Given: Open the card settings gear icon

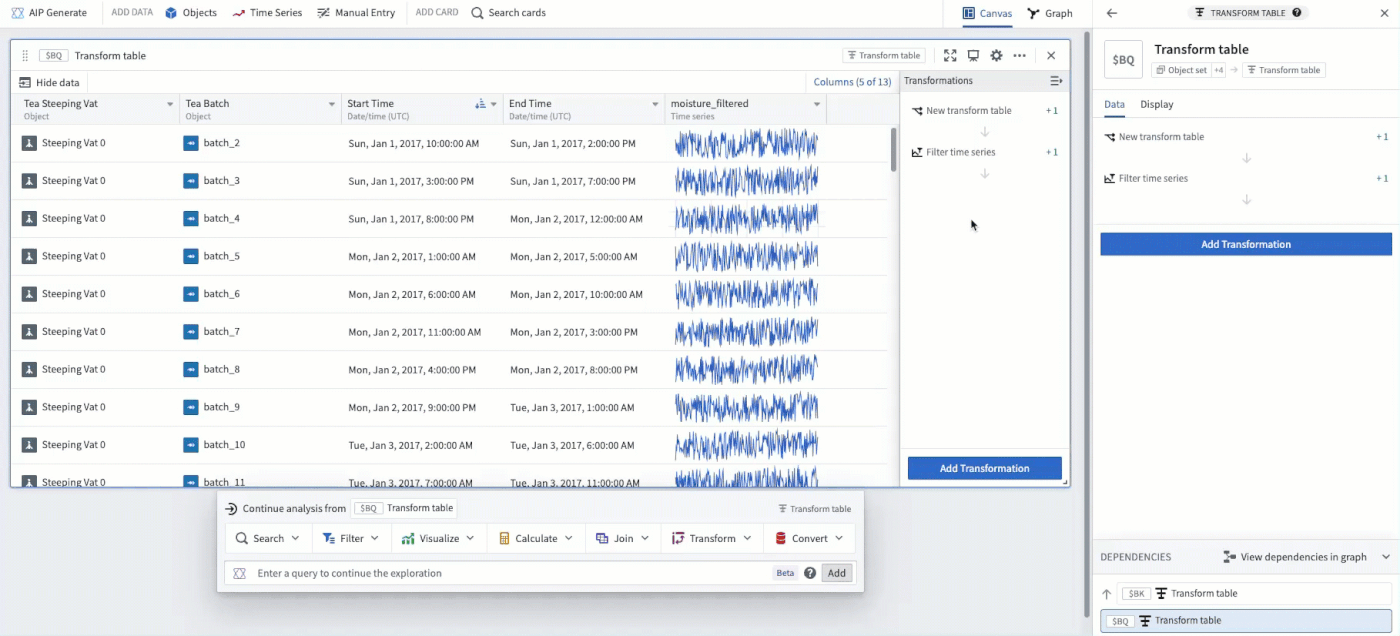Looking at the screenshot, I should pyautogui.click(x=996, y=56).
